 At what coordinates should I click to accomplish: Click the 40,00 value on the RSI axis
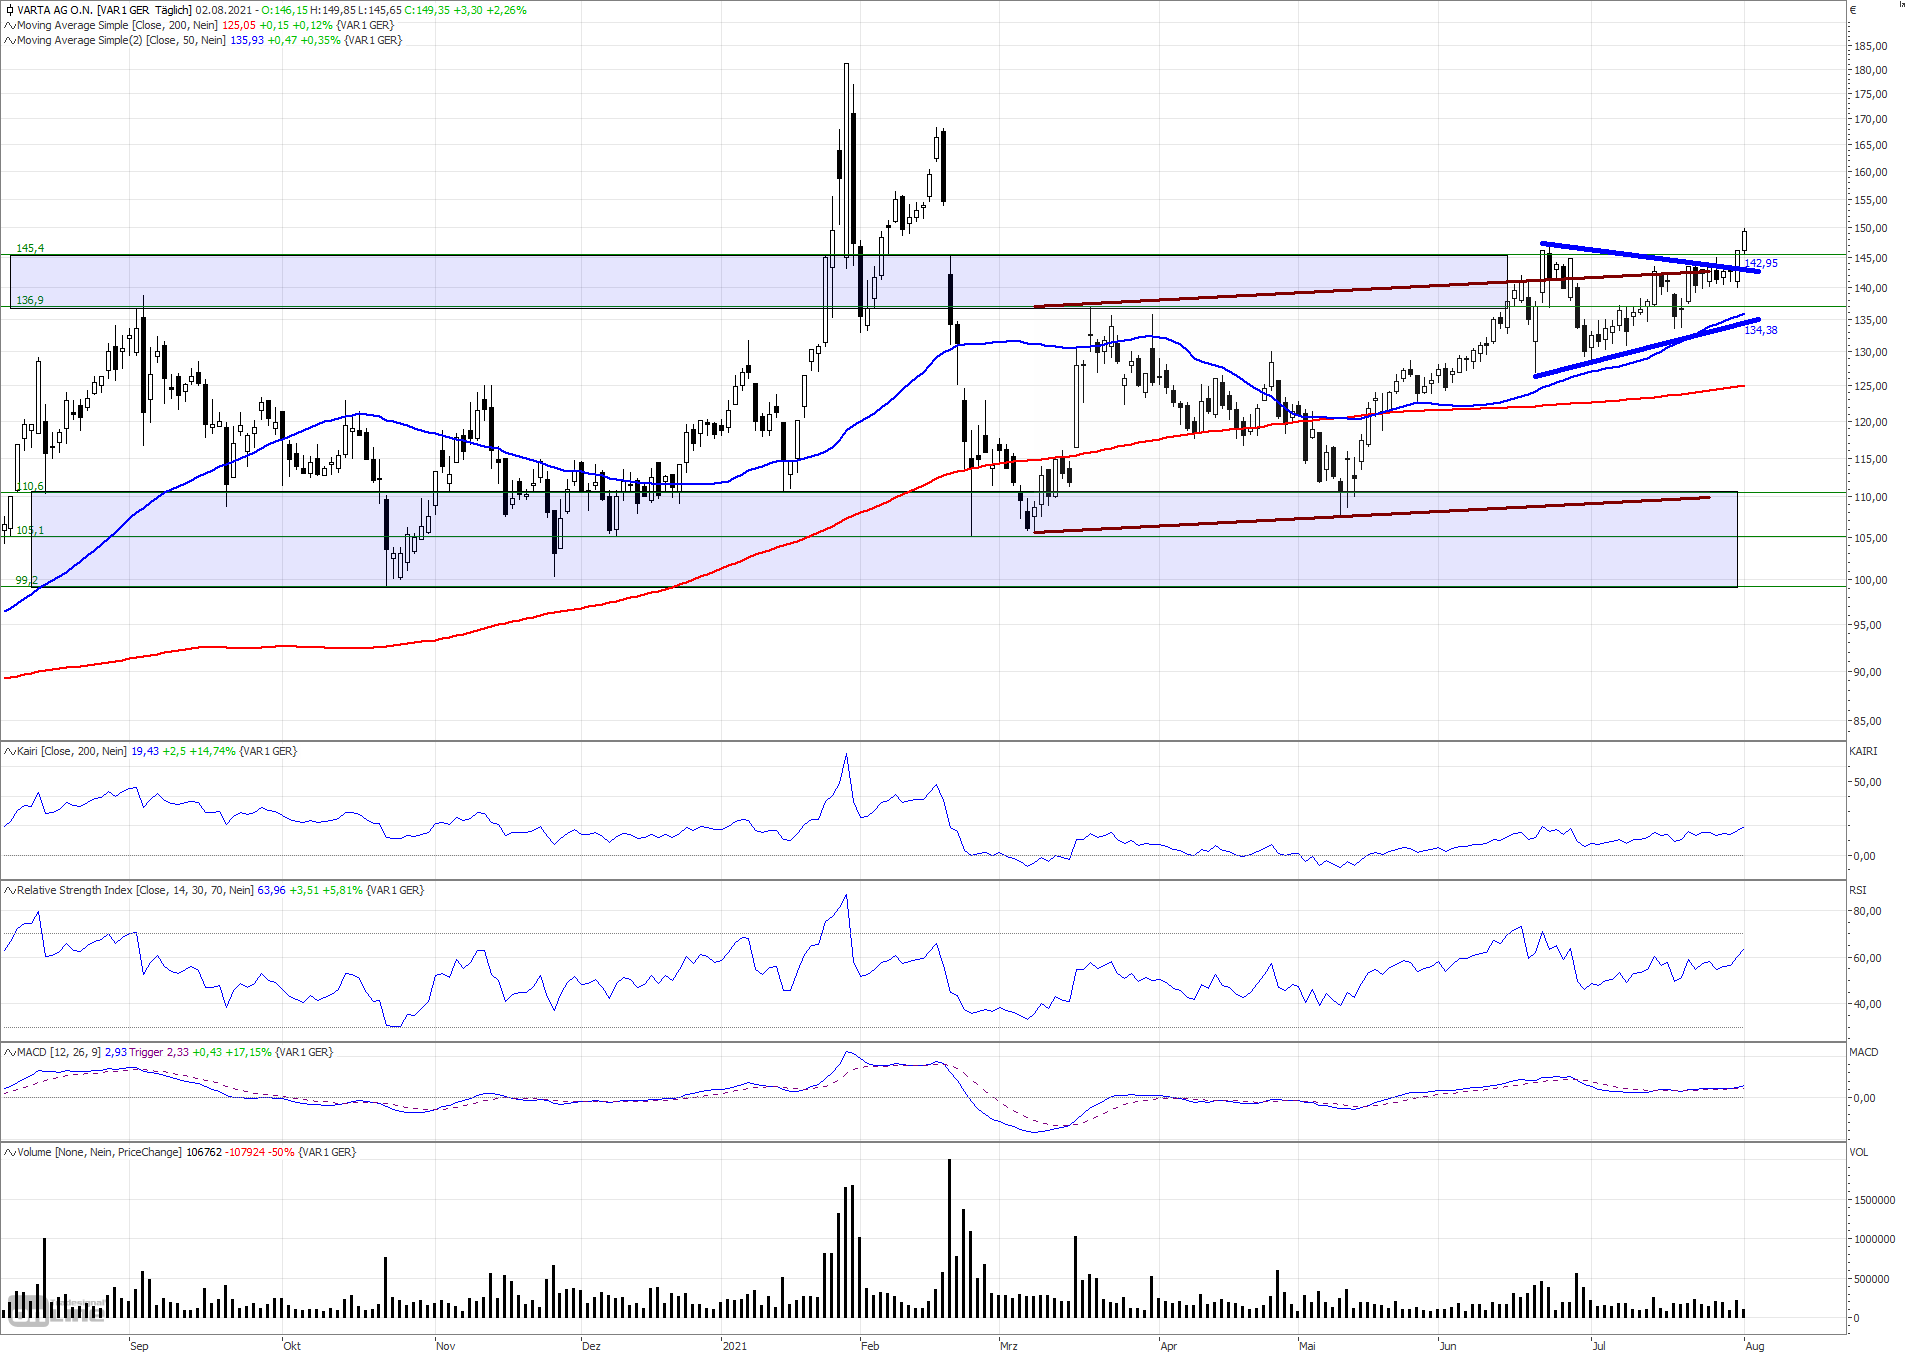tap(1868, 1005)
